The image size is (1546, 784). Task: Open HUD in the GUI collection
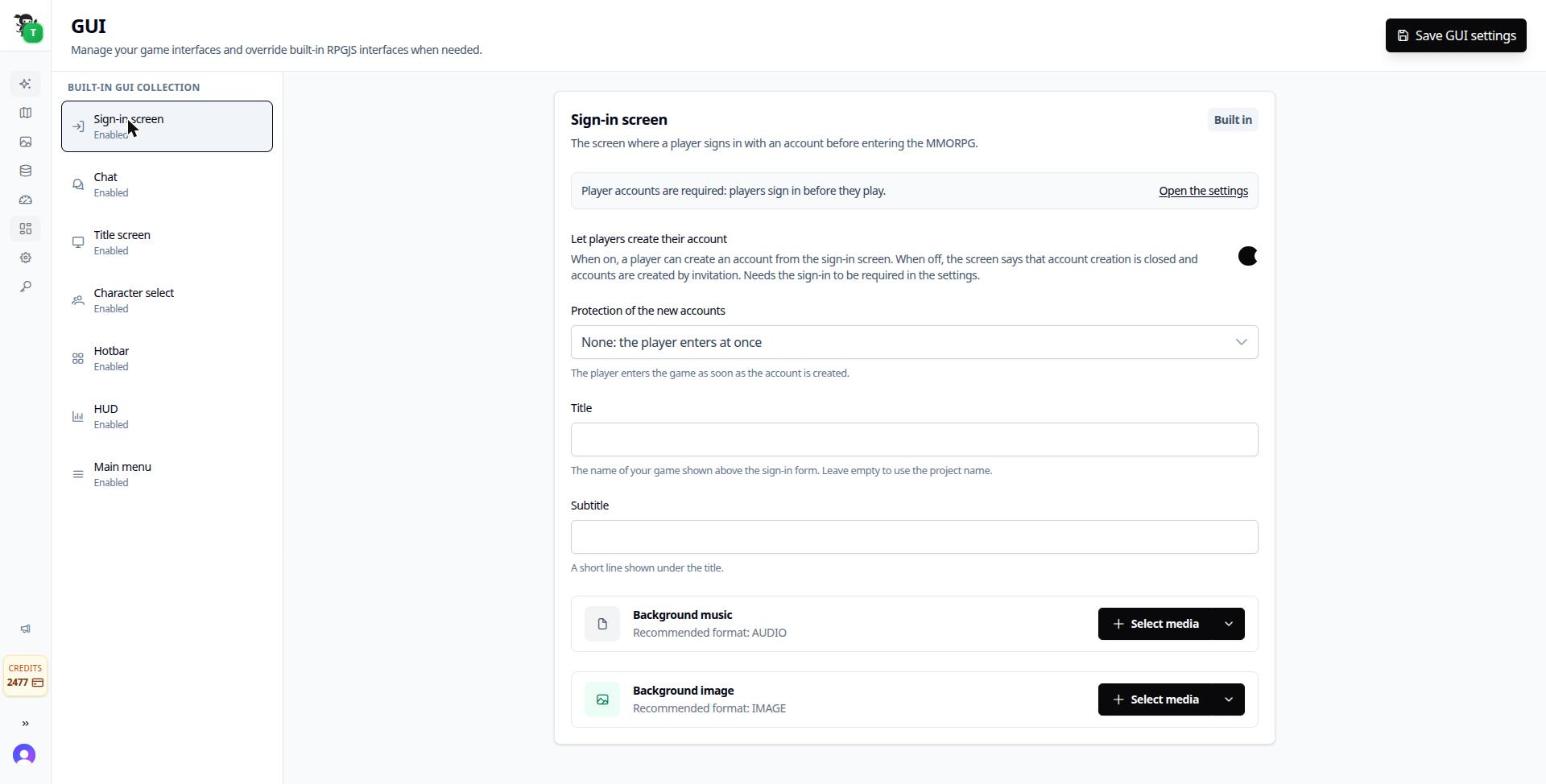tap(167, 416)
